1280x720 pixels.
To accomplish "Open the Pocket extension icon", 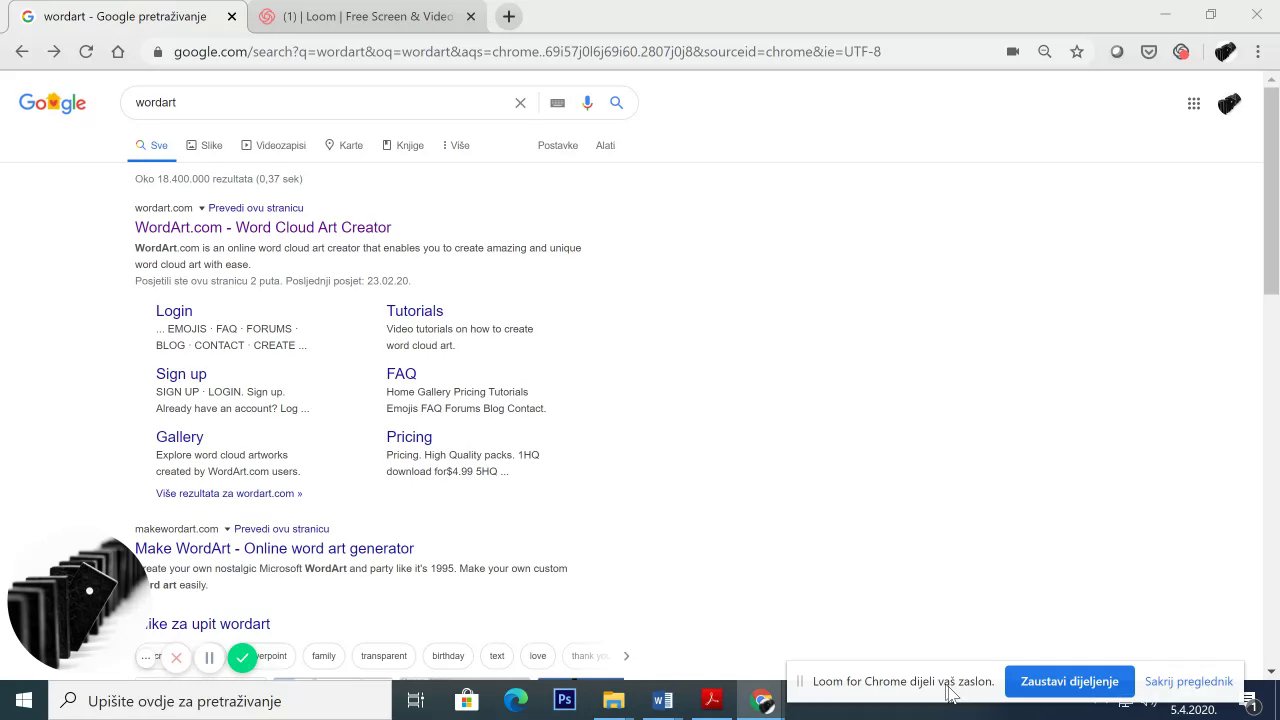I will pos(1149,52).
